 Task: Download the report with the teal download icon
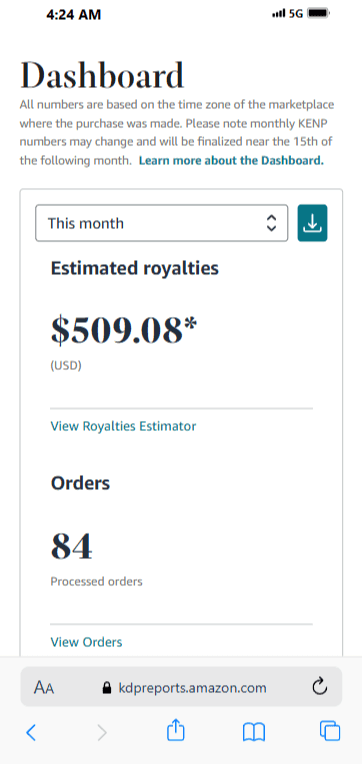click(312, 223)
